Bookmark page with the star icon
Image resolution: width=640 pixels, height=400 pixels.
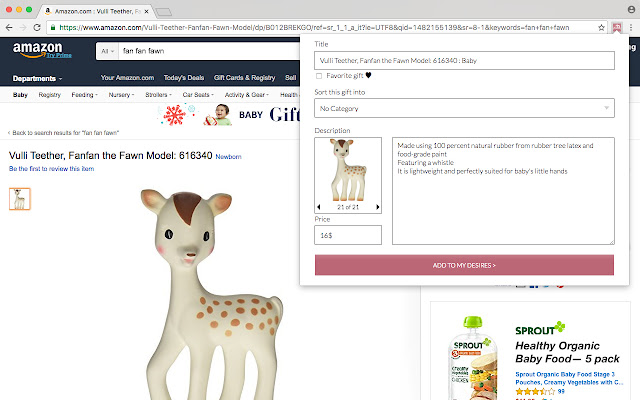(601, 27)
